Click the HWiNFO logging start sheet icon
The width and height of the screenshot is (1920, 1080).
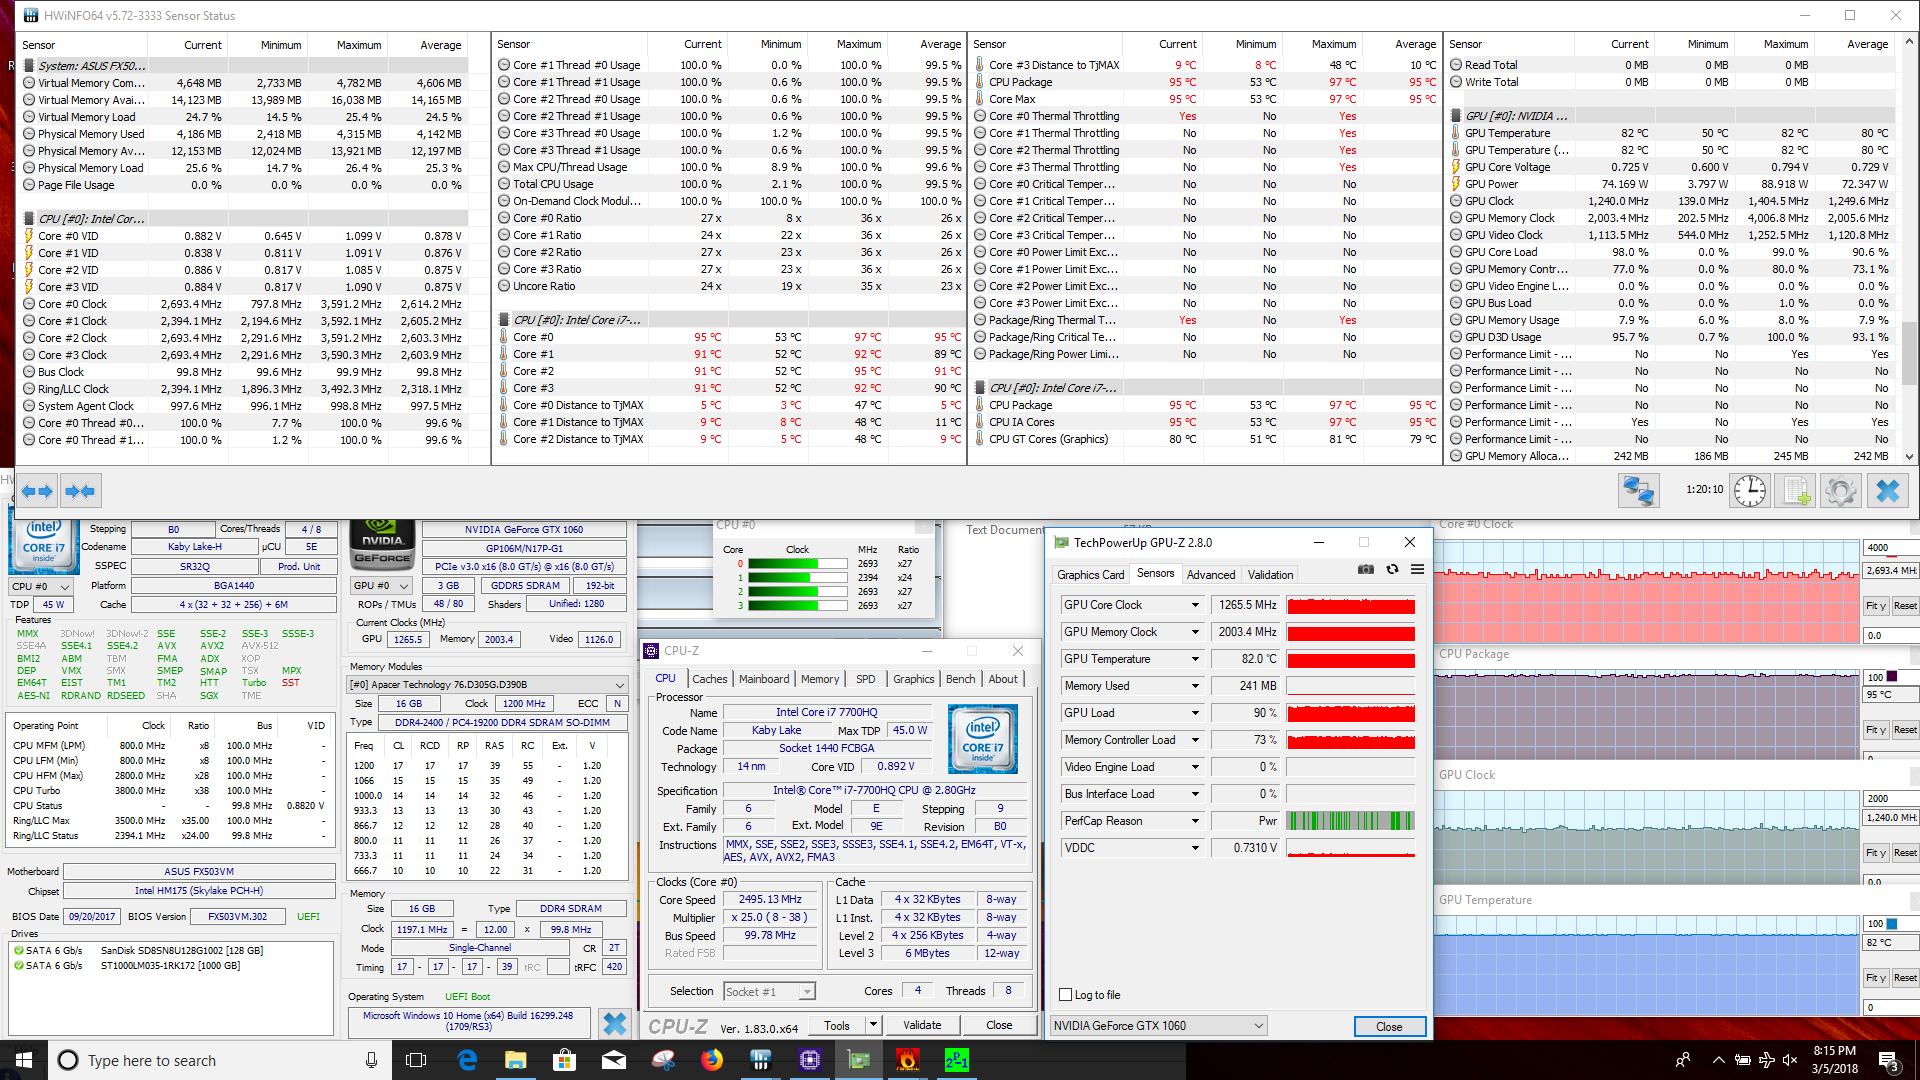pyautogui.click(x=1795, y=490)
